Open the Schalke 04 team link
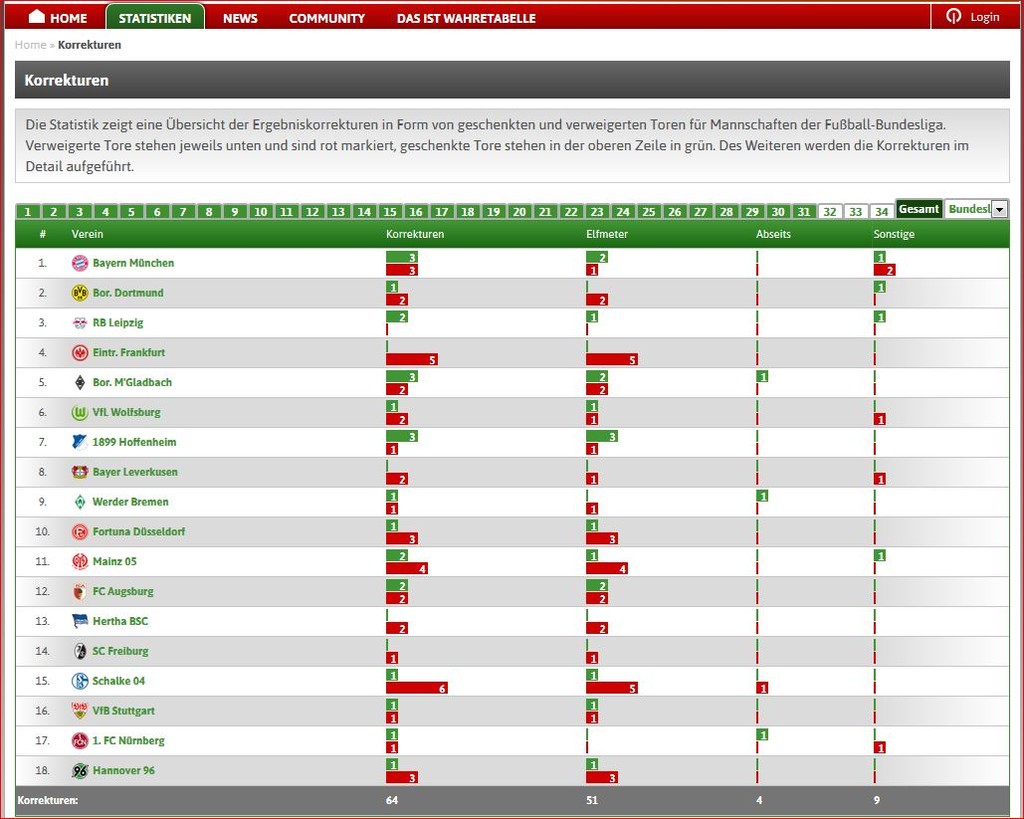The image size is (1024, 819). [x=119, y=681]
